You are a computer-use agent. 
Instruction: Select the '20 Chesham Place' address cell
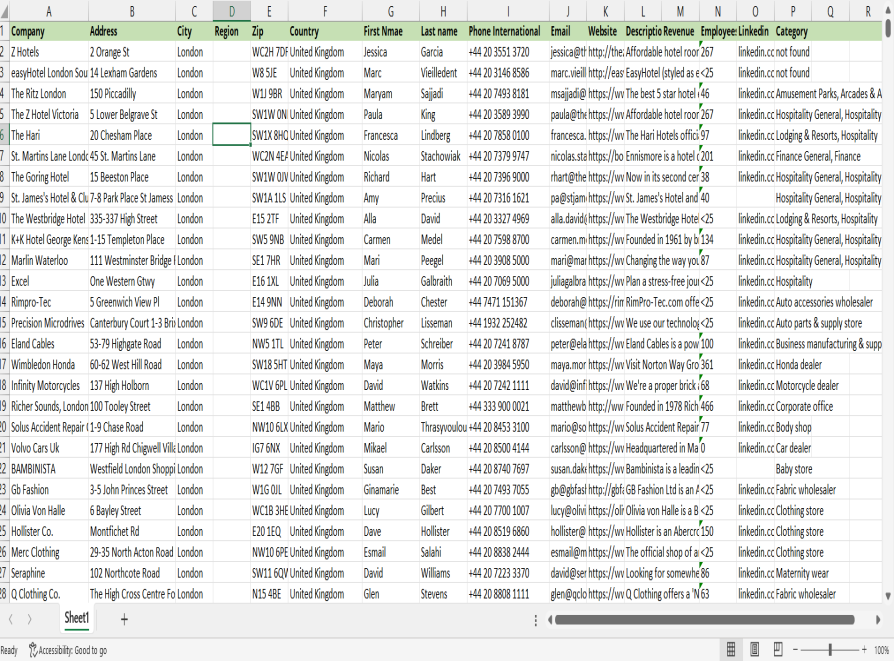tap(132, 135)
